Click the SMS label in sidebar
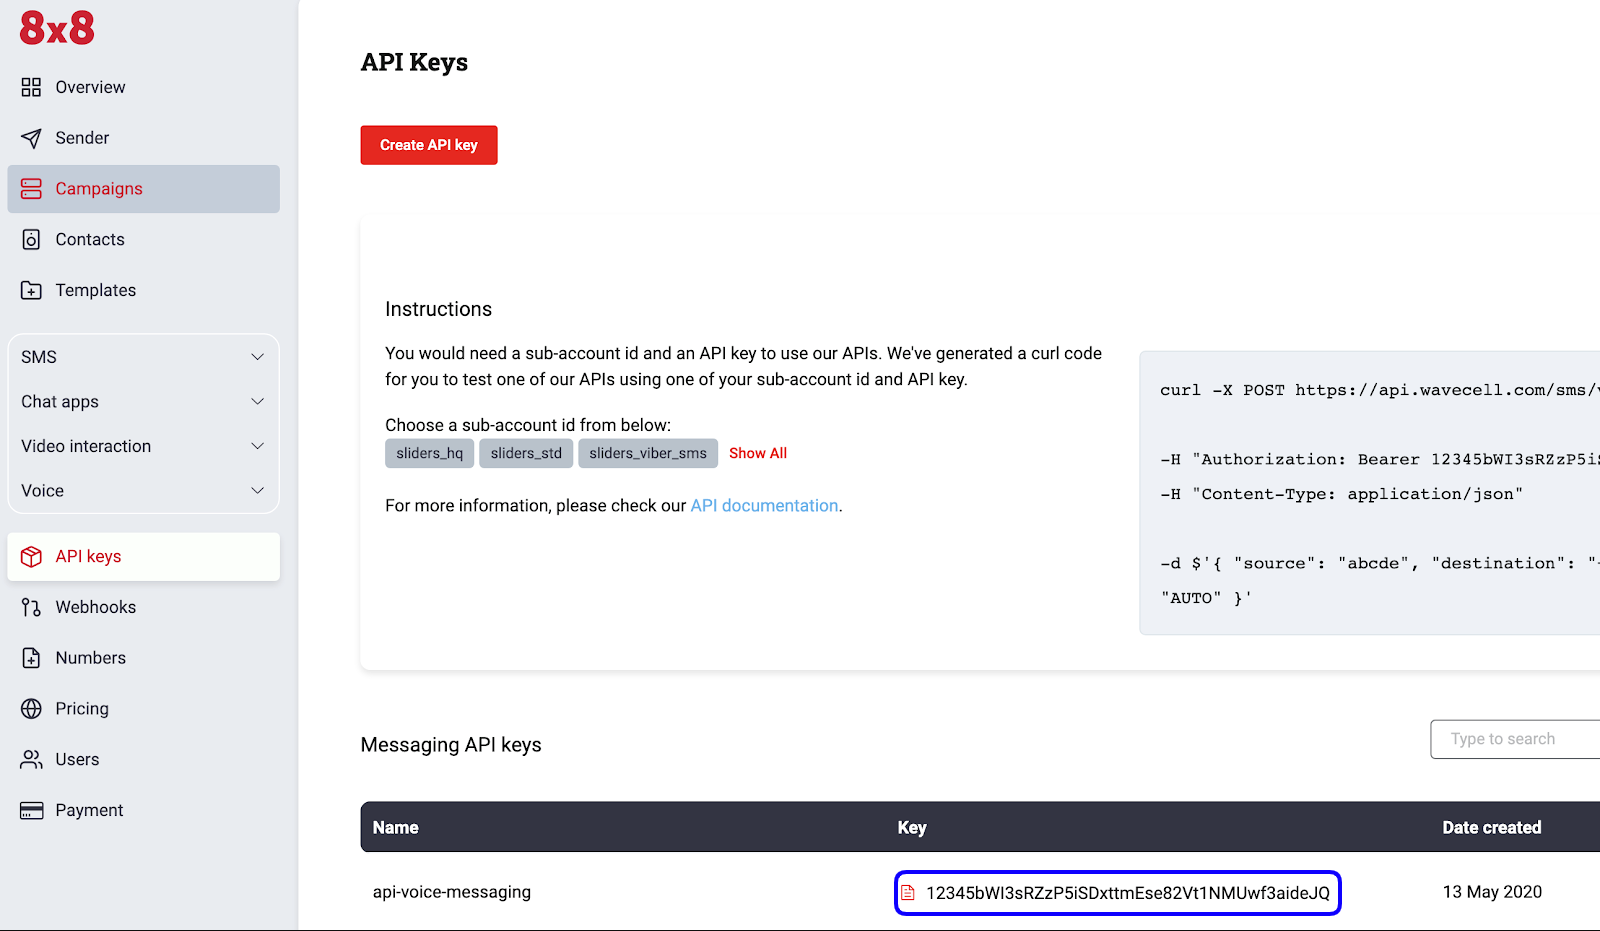The height and width of the screenshot is (931, 1600). tap(39, 357)
